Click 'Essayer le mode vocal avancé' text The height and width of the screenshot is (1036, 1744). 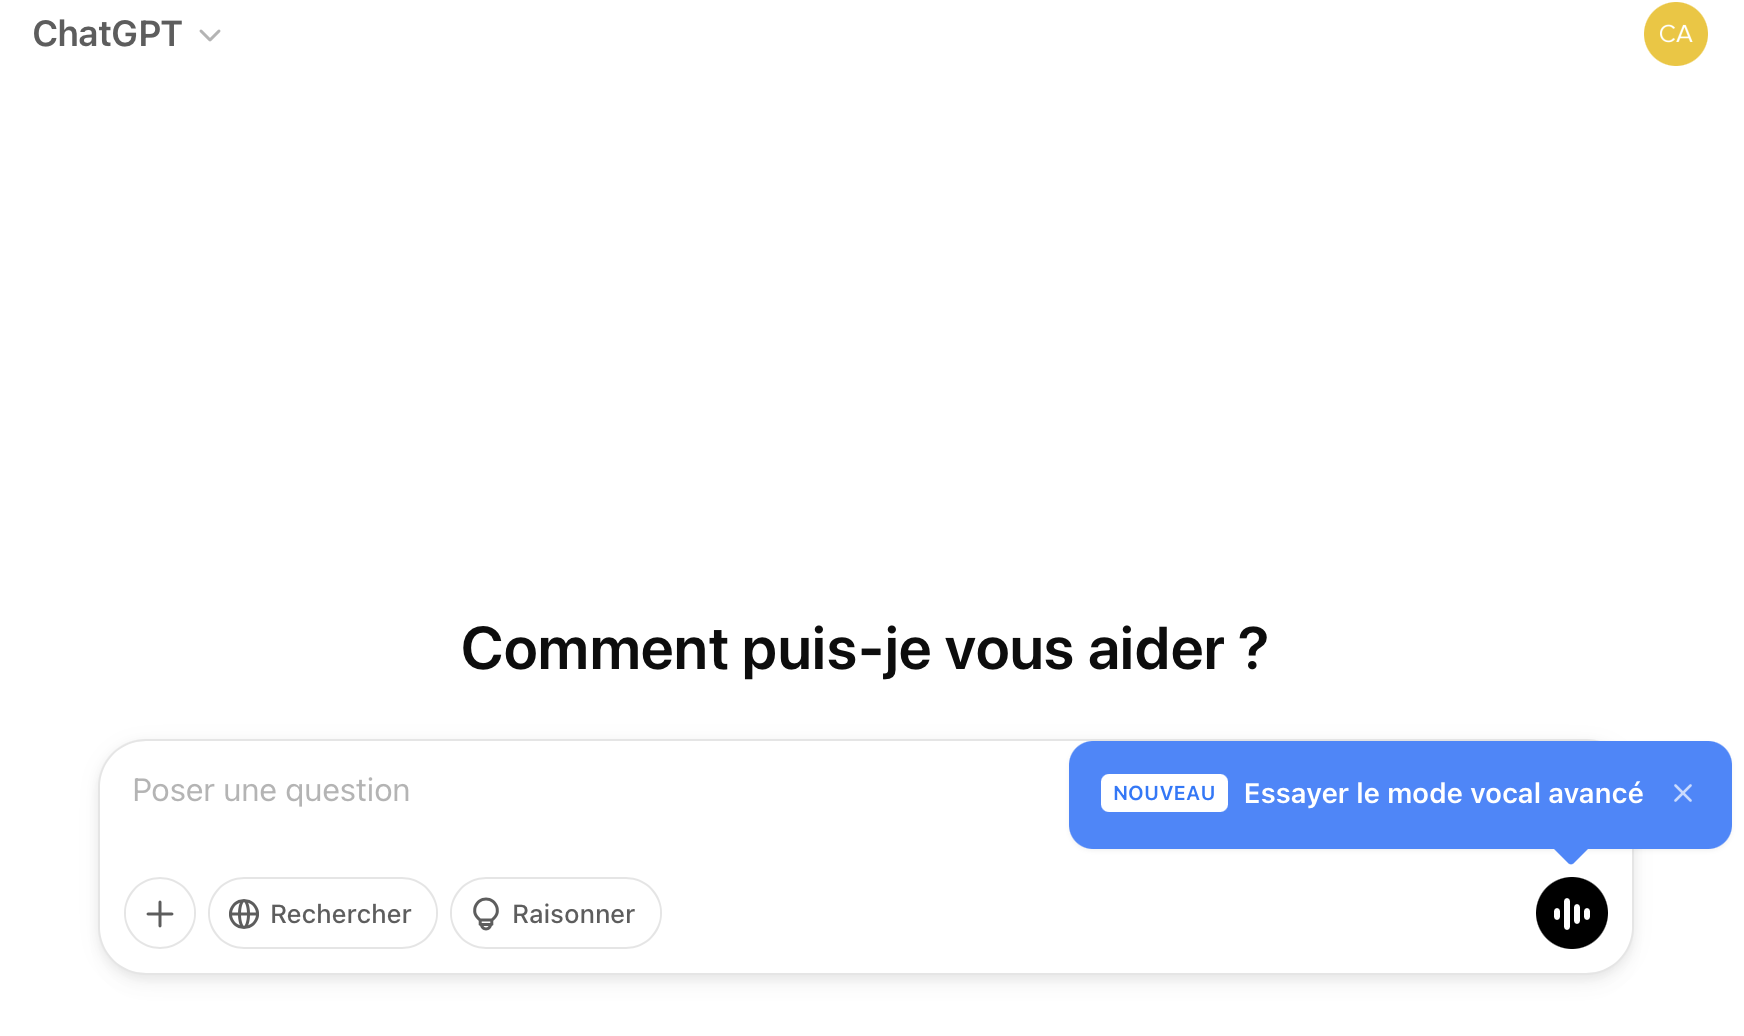coord(1443,793)
